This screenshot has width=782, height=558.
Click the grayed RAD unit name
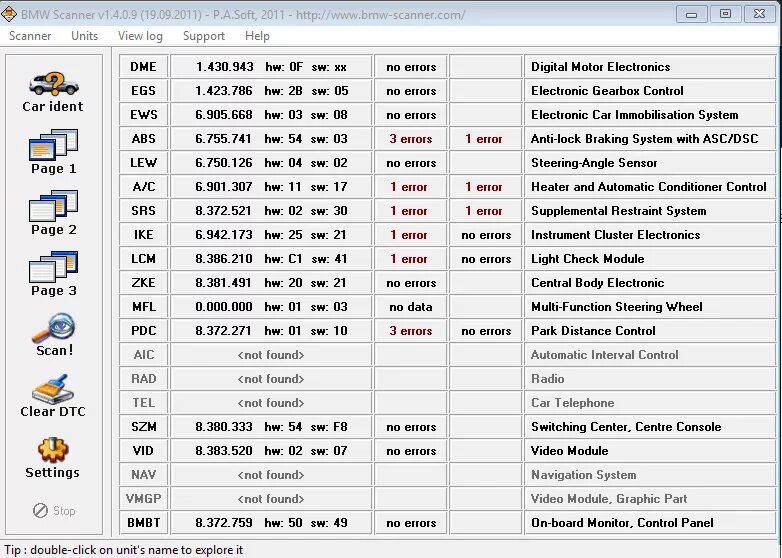(144, 378)
